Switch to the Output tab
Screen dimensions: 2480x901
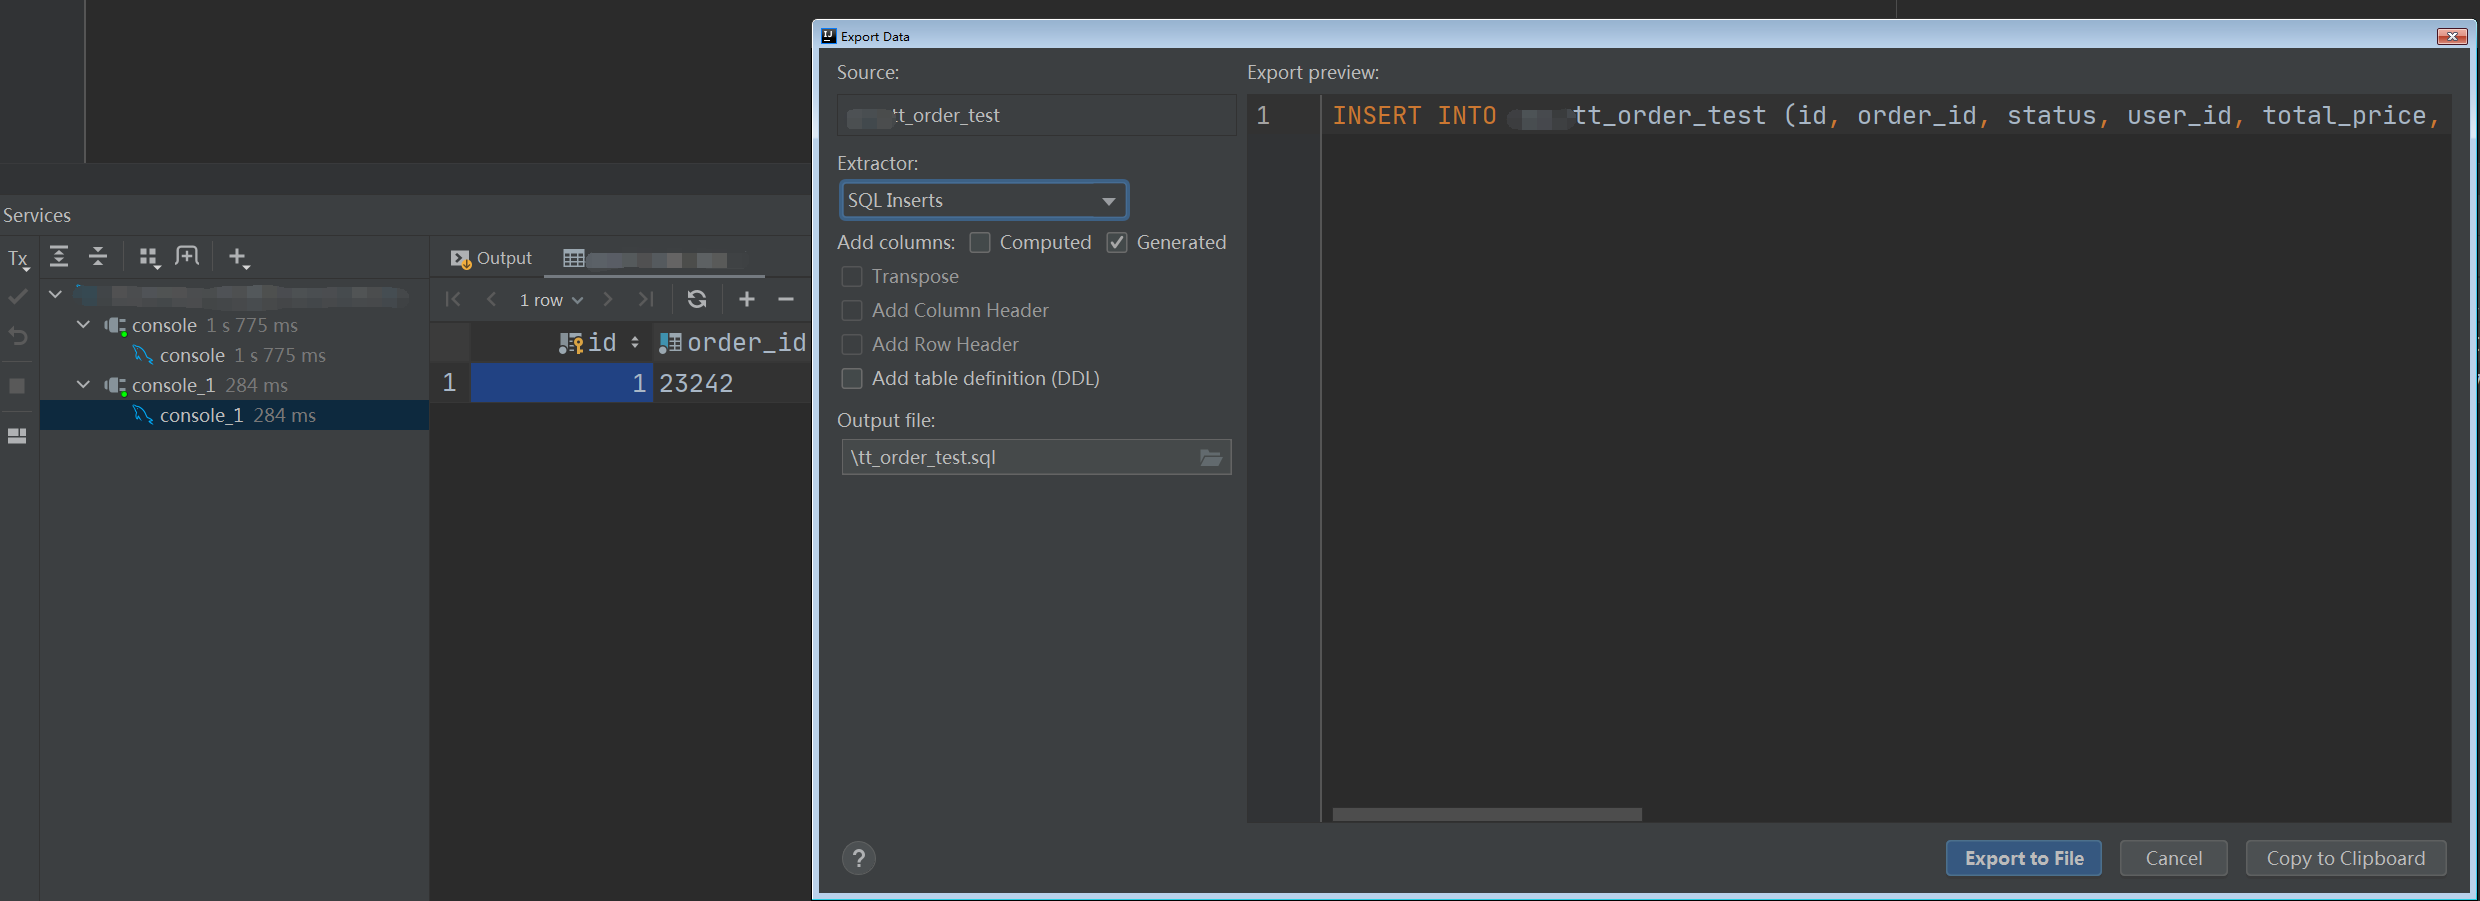tap(491, 258)
